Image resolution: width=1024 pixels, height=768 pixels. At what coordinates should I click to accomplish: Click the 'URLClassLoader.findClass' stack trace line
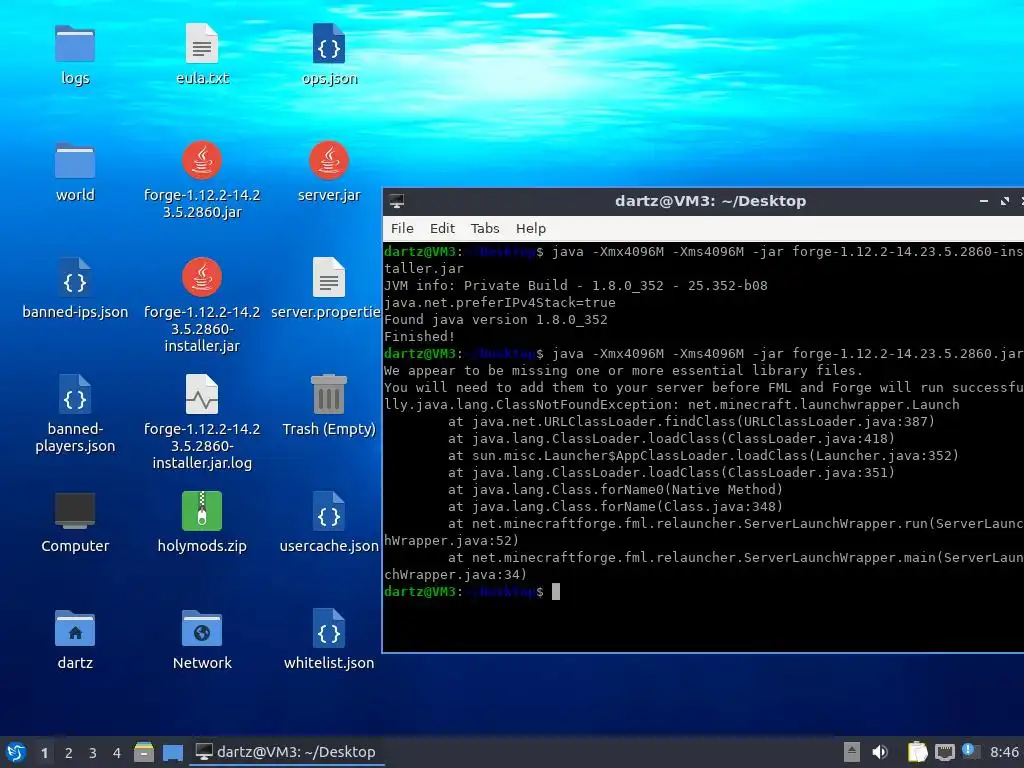pyautogui.click(x=691, y=422)
